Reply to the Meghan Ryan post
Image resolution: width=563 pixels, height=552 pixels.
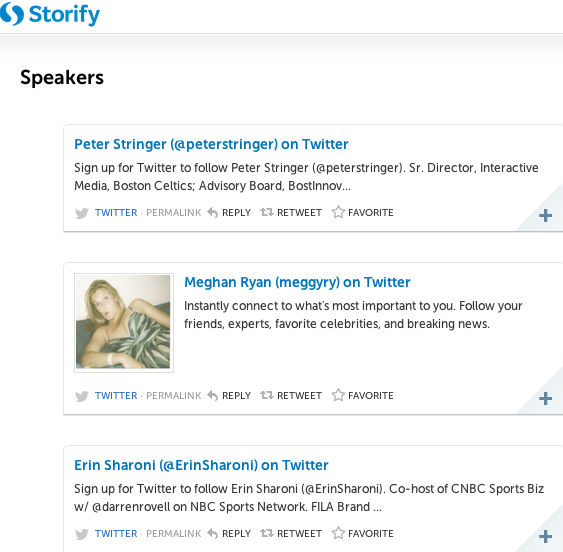[229, 395]
